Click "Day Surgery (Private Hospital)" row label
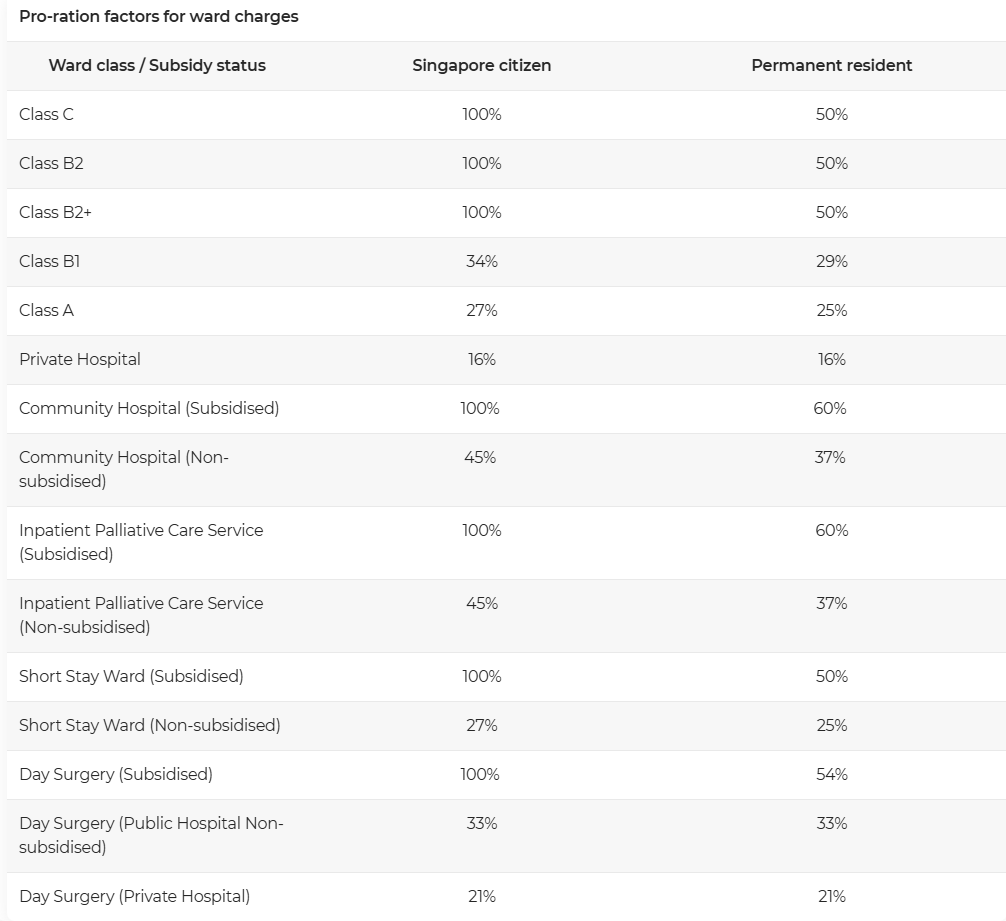 pyautogui.click(x=134, y=896)
